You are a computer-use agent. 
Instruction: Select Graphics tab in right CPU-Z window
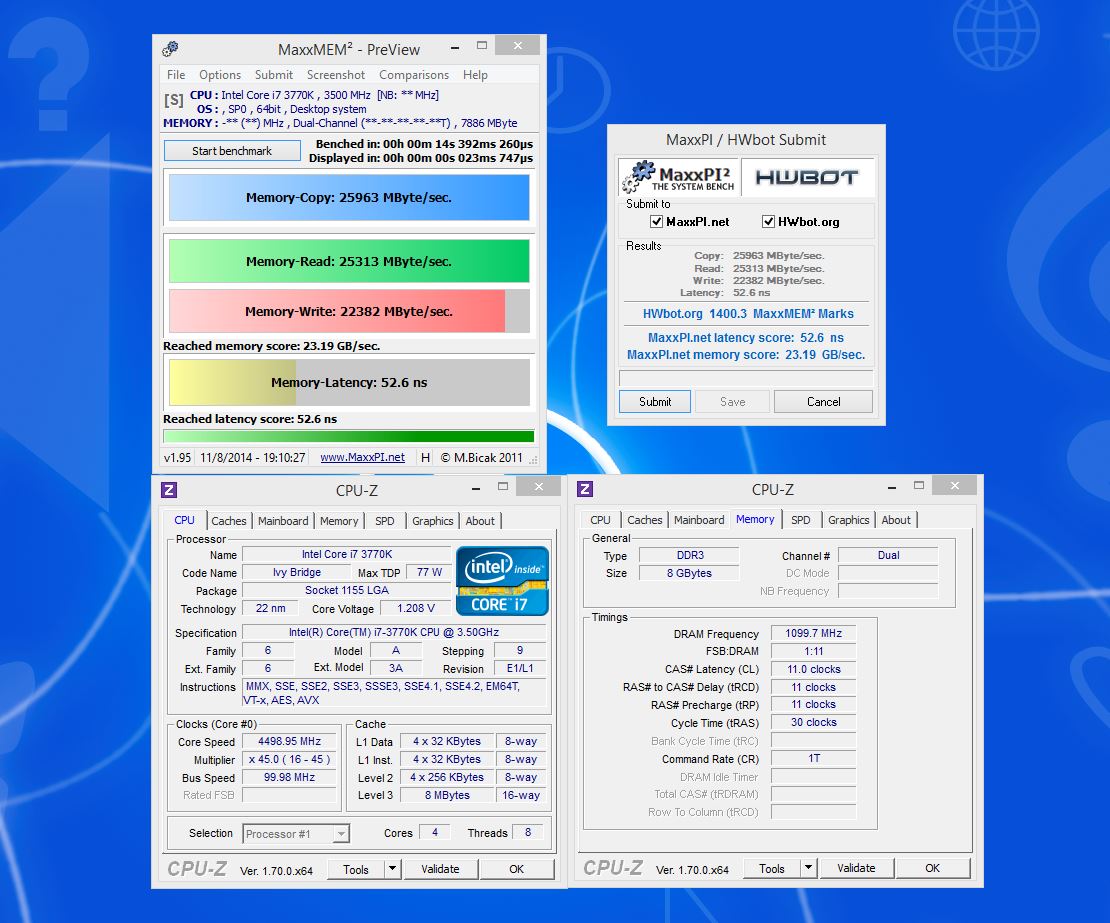[849, 520]
